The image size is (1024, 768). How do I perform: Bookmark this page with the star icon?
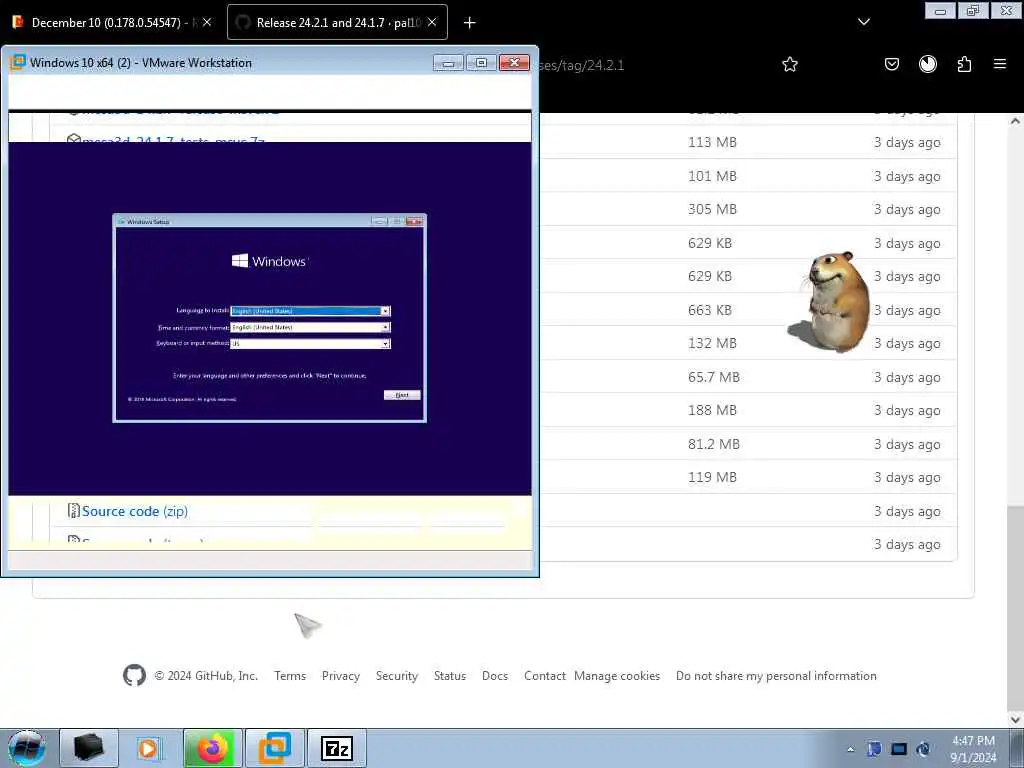click(790, 64)
